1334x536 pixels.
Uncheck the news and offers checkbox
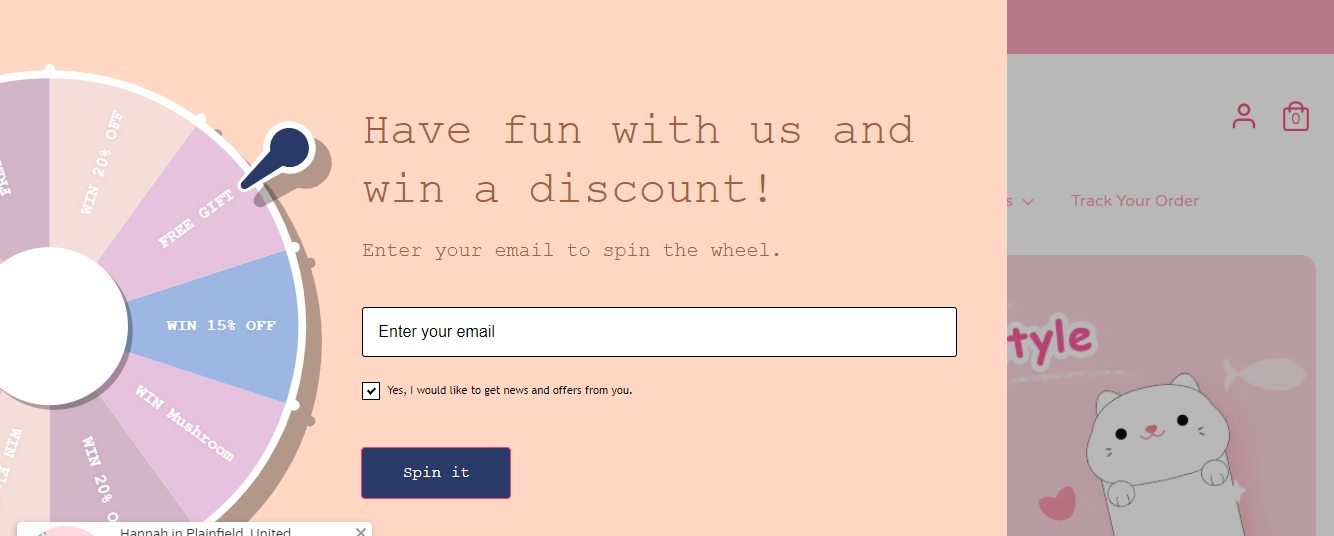371,391
